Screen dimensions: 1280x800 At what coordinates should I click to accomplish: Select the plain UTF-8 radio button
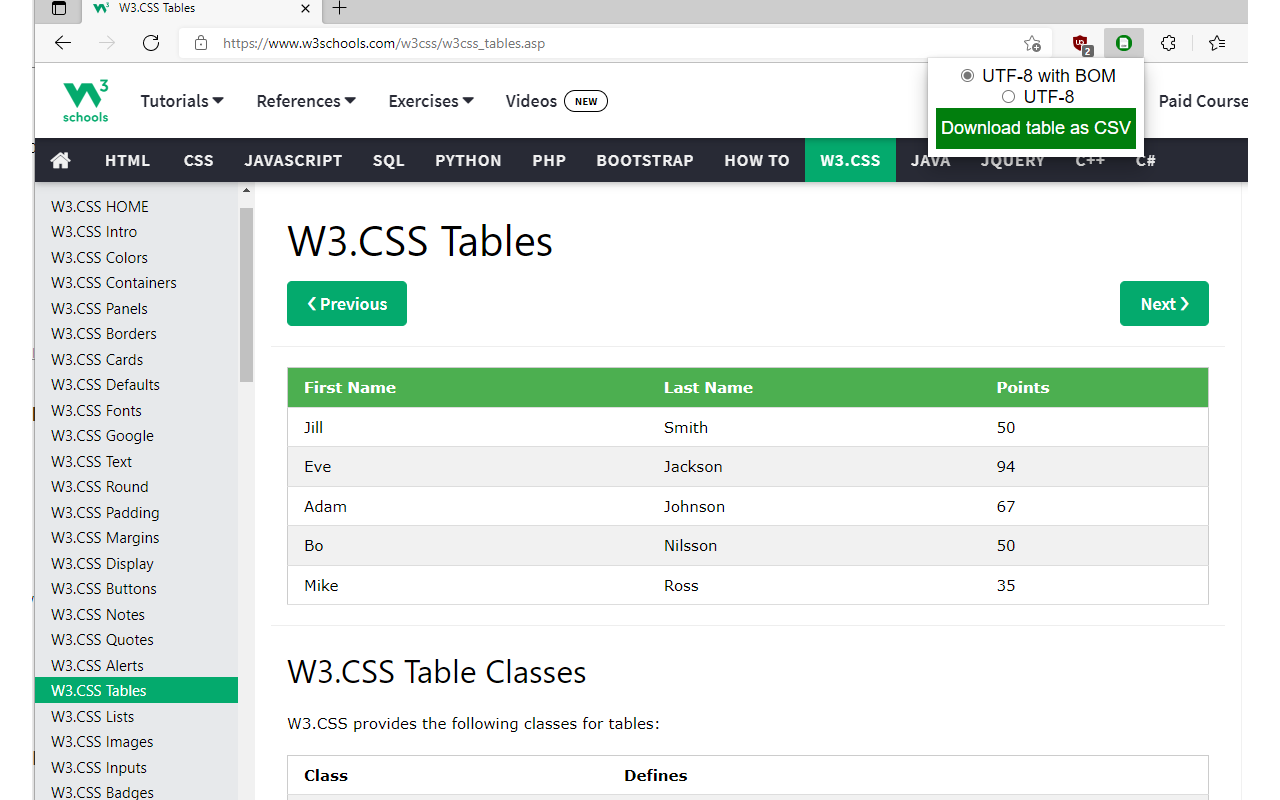[1008, 97]
